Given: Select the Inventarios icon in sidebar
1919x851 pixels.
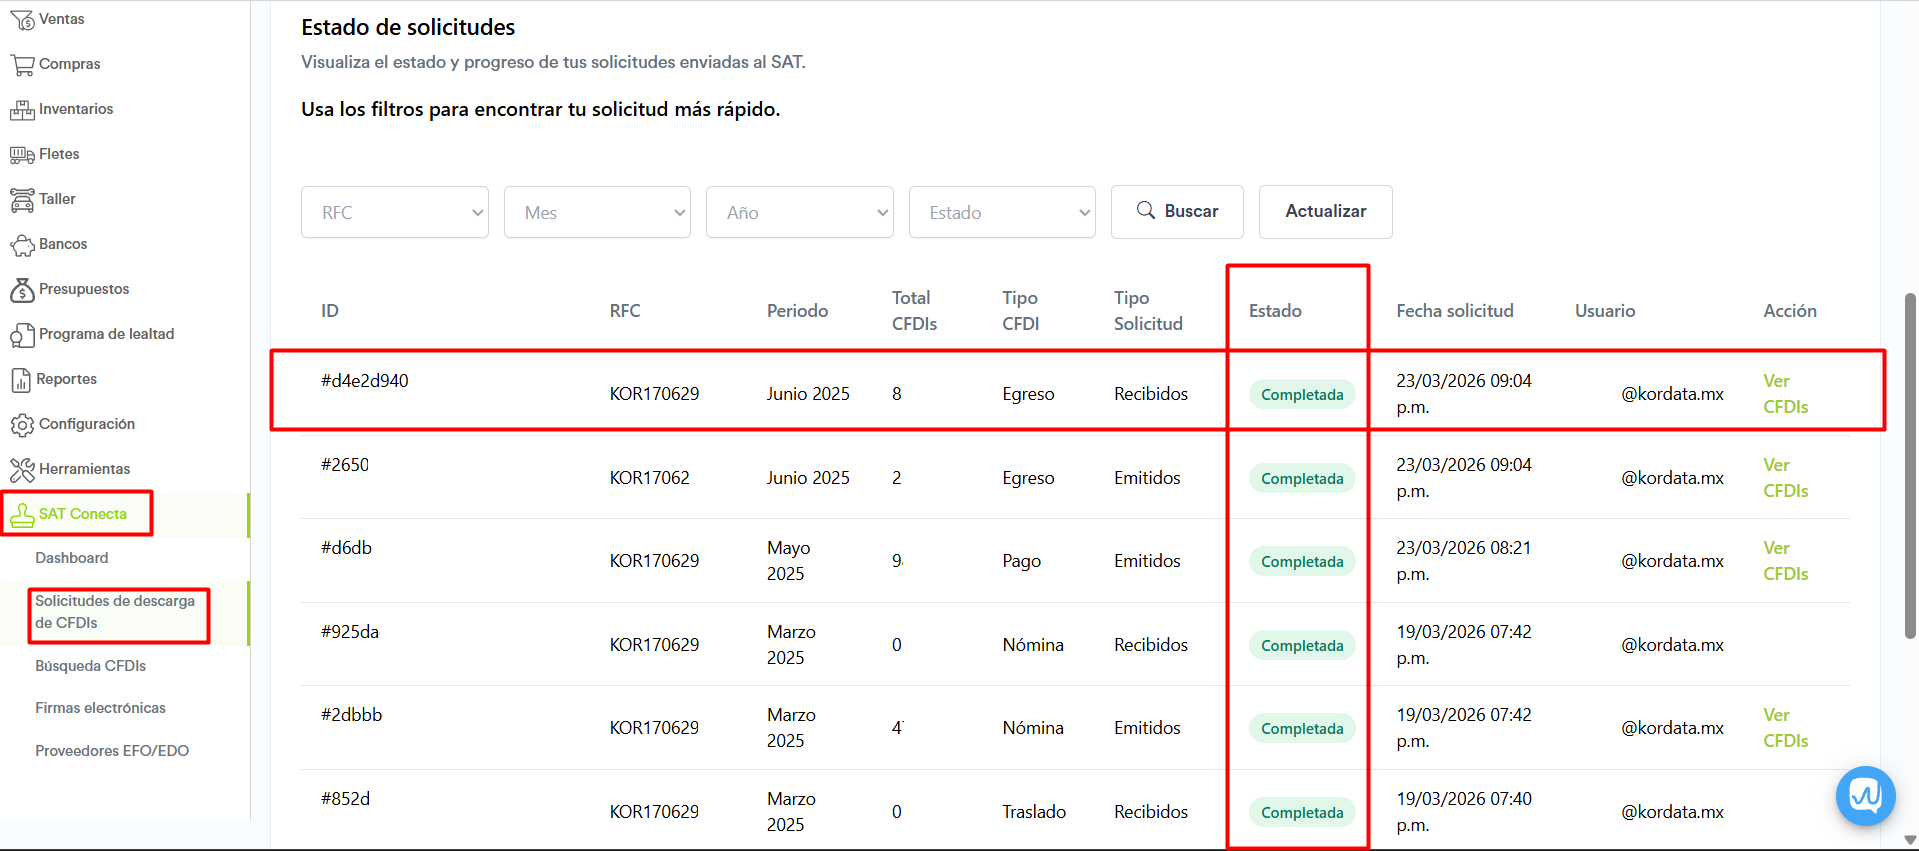Looking at the screenshot, I should (22, 110).
